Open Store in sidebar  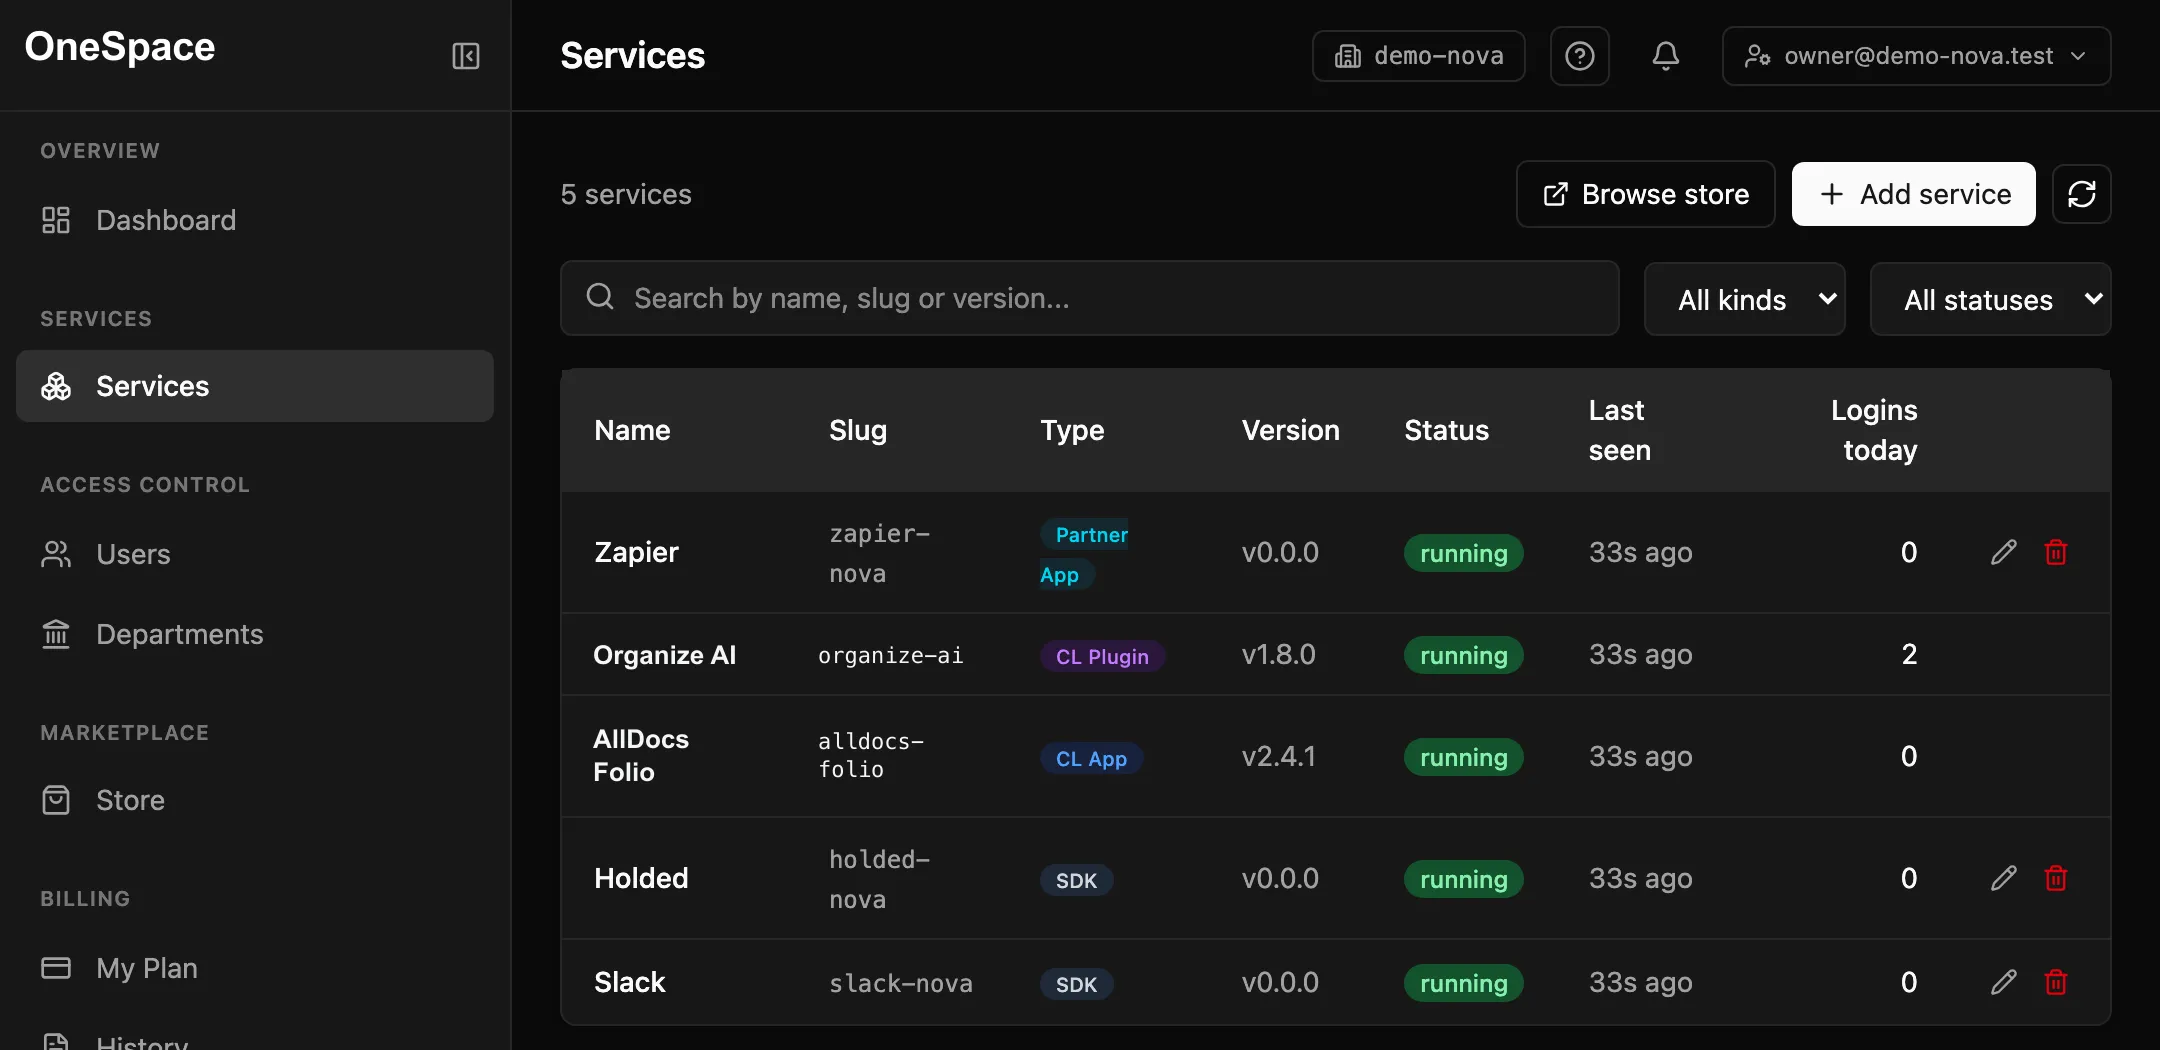coord(255,800)
